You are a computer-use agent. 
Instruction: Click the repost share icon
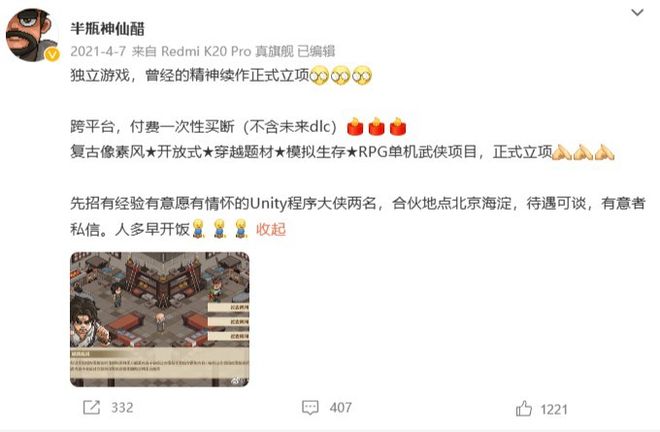92,407
